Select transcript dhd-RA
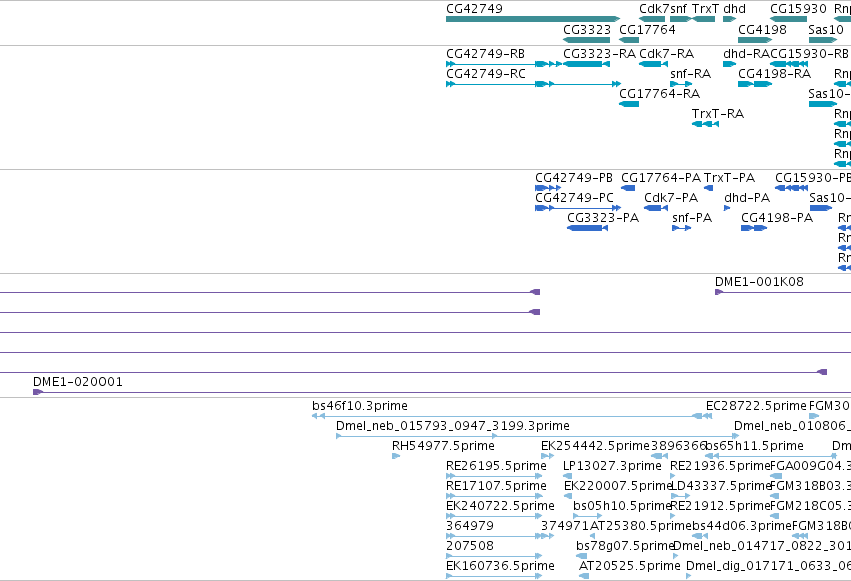This screenshot has height=581, width=851. 729,64
